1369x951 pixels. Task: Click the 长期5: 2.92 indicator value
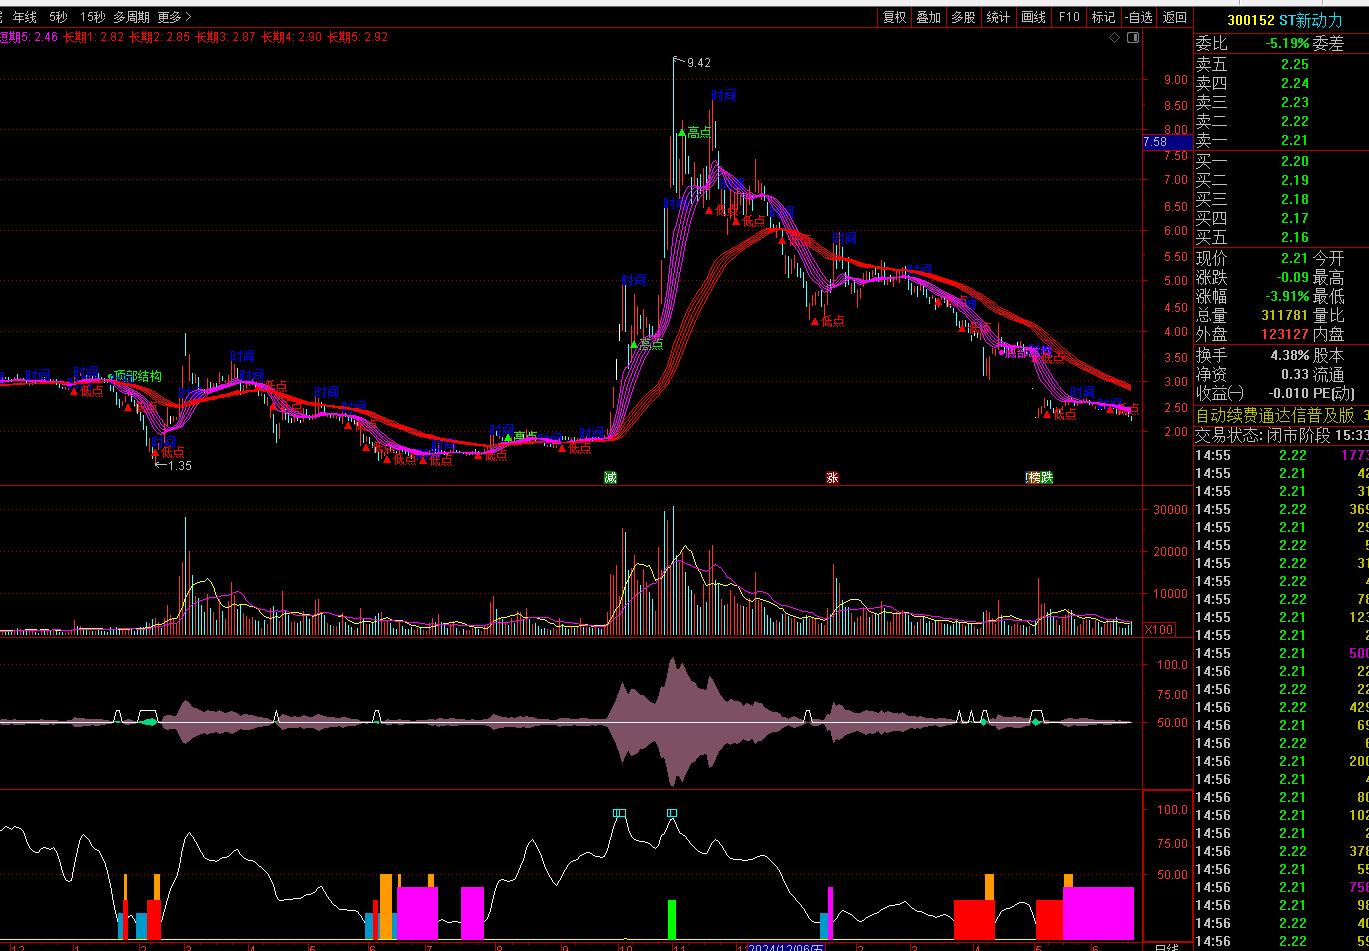[357, 37]
